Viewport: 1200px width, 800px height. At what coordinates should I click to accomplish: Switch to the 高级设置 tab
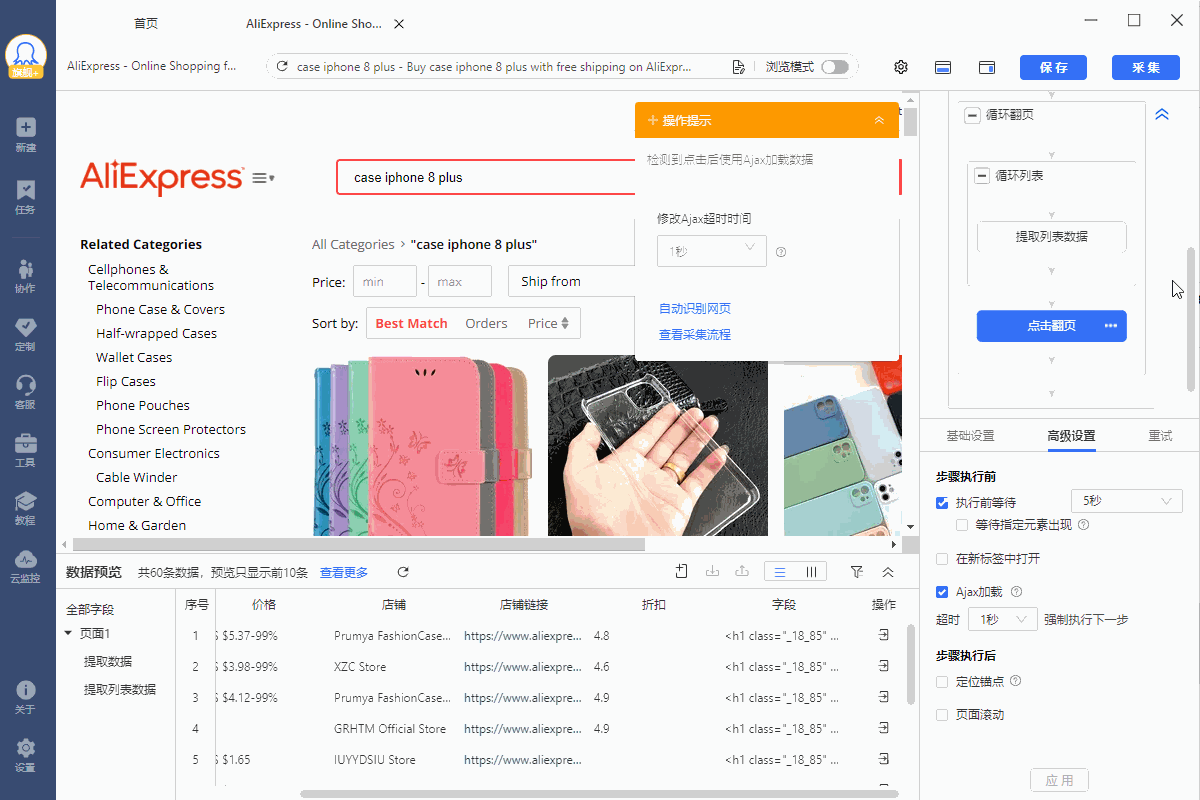point(1071,436)
